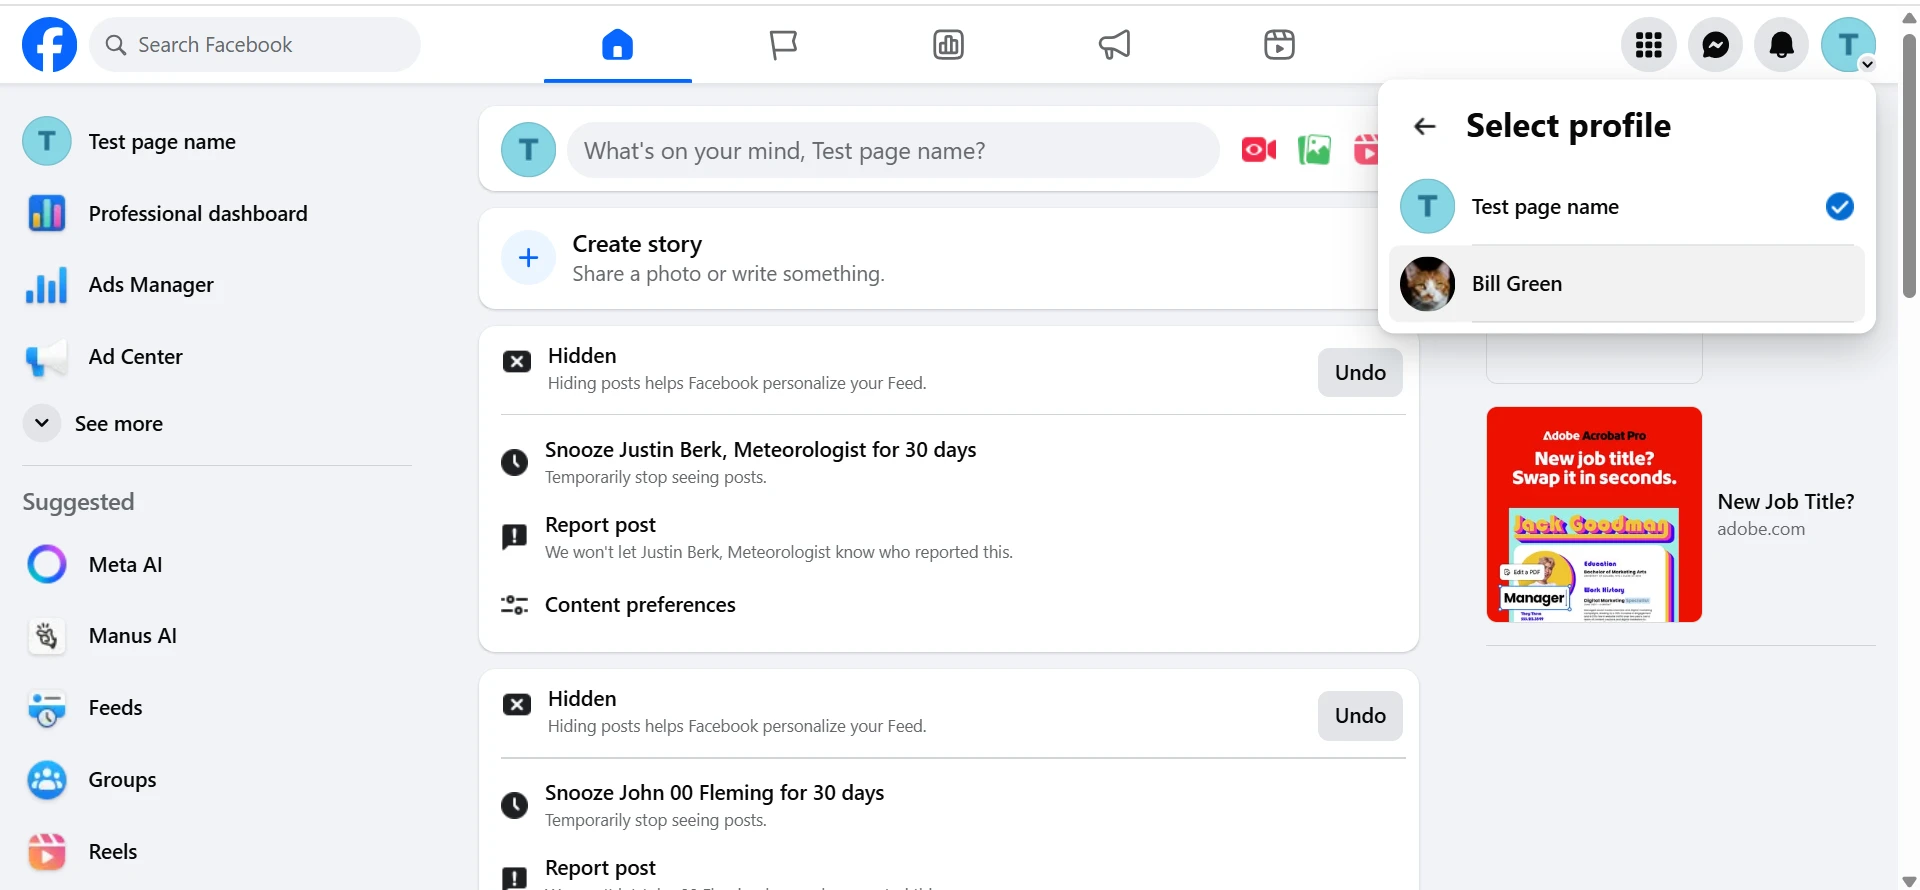This screenshot has width=1920, height=890.
Task: Click the Professional dashboard sidebar icon
Action: [47, 214]
